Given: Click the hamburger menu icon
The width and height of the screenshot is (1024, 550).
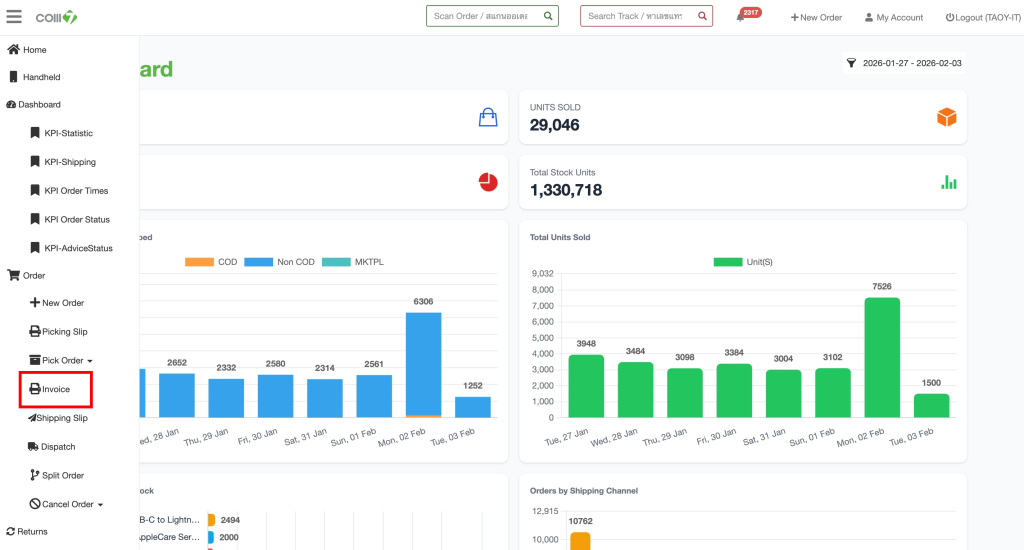Looking at the screenshot, I should click(14, 17).
